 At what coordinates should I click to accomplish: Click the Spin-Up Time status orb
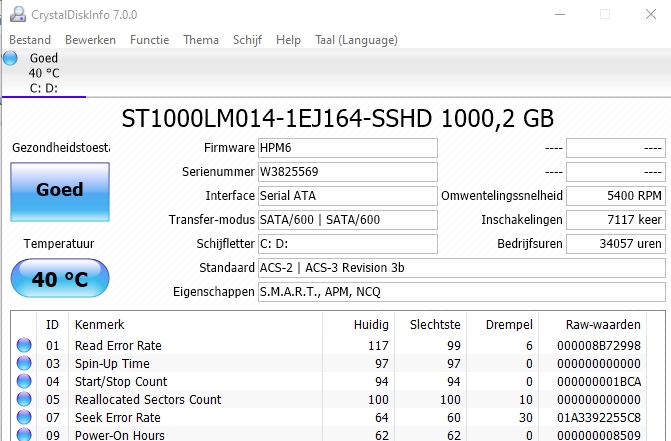pos(24,364)
